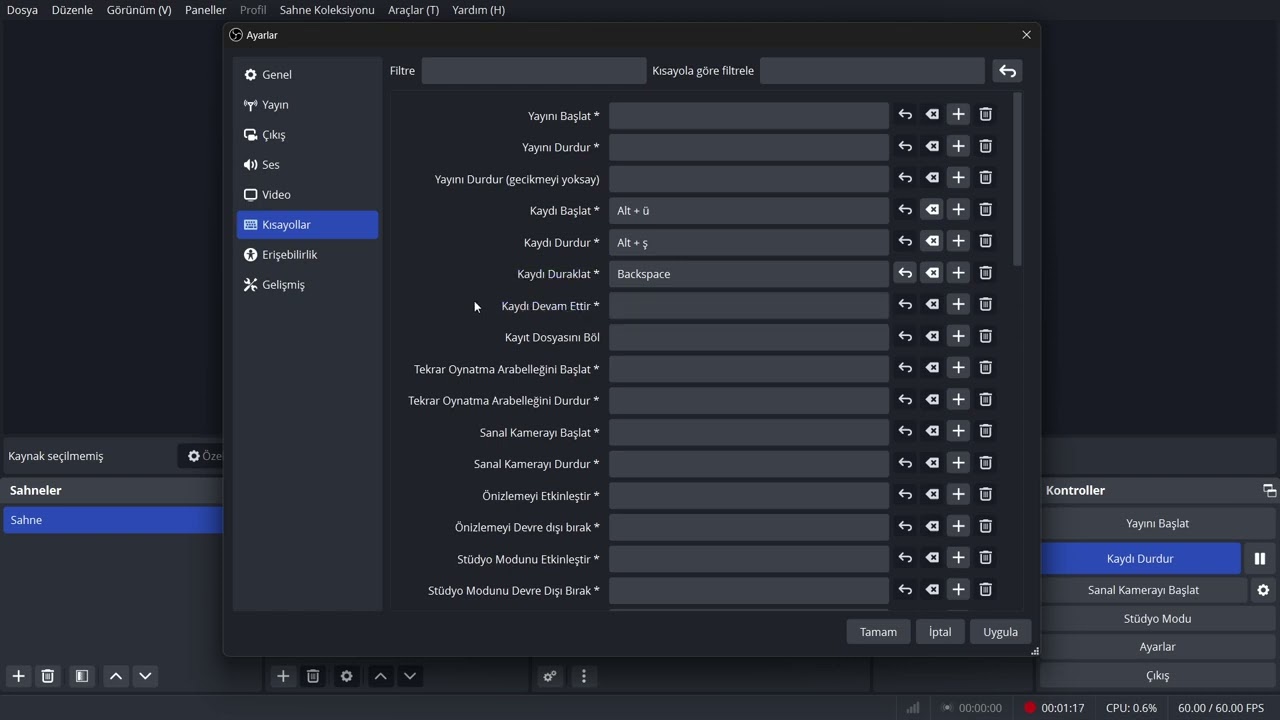Screen dimensions: 1280x720
Task: Open the three-dot audio mixer menu
Action: [584, 676]
